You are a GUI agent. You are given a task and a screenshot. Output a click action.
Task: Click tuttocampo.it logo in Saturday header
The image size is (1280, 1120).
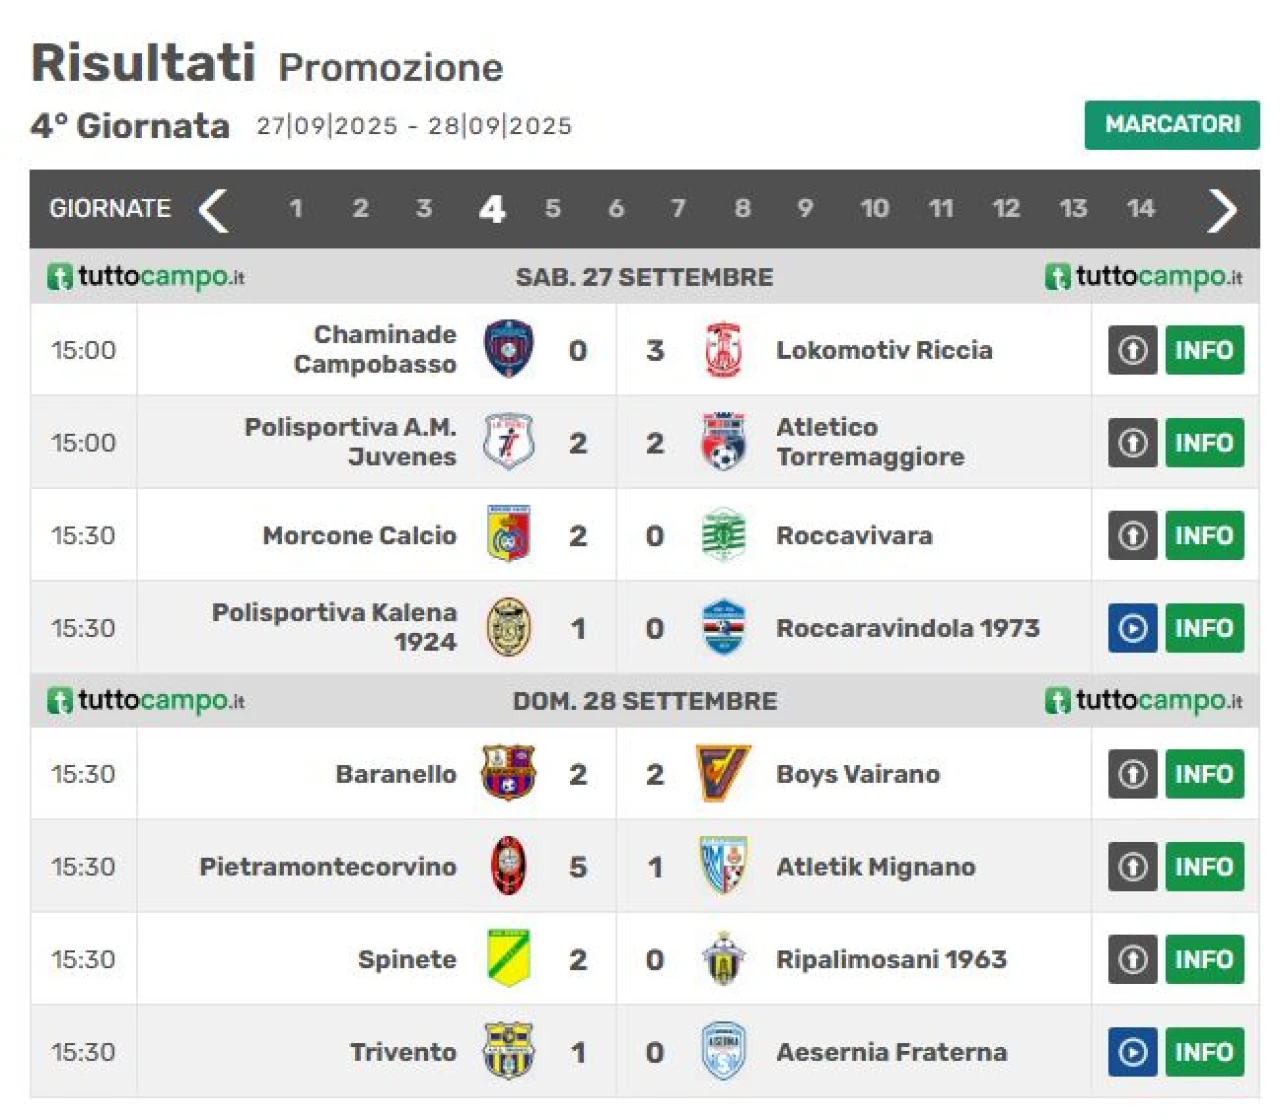coord(146,276)
